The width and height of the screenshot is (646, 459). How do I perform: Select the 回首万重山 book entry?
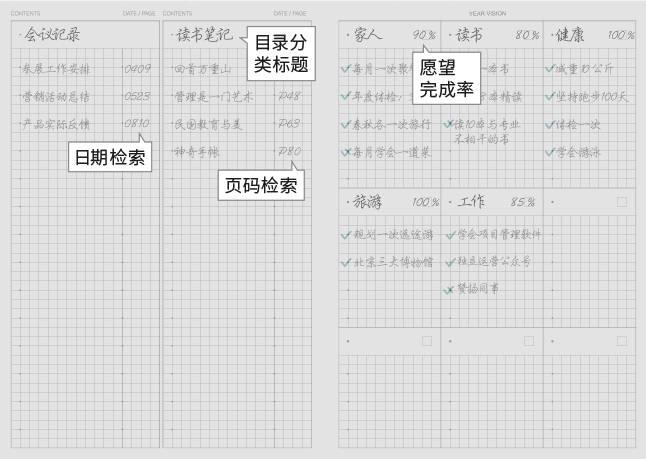(203, 69)
